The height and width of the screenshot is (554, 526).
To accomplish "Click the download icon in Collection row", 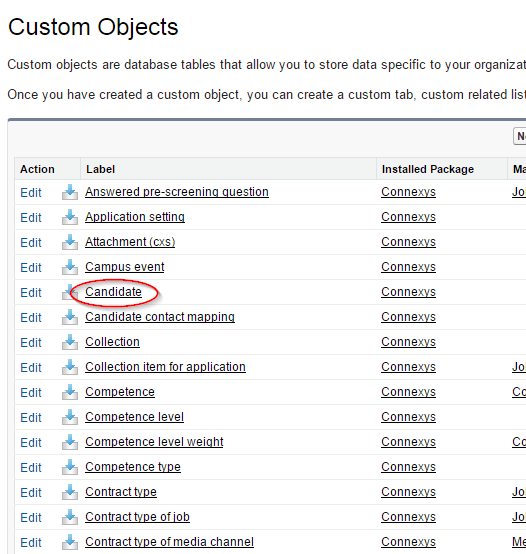I will [70, 342].
